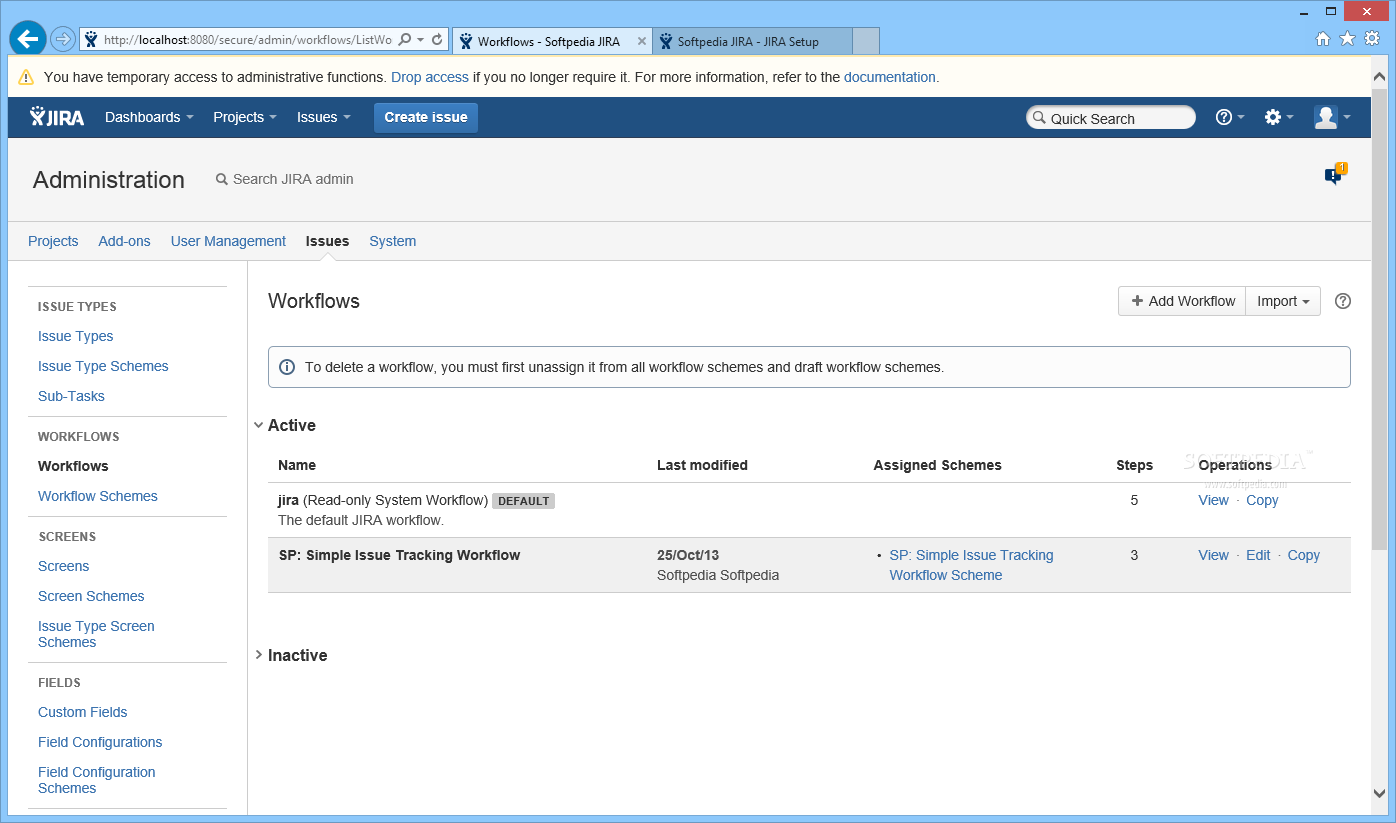
Task: Open Workflow Schemes in the sidebar
Action: (x=98, y=496)
